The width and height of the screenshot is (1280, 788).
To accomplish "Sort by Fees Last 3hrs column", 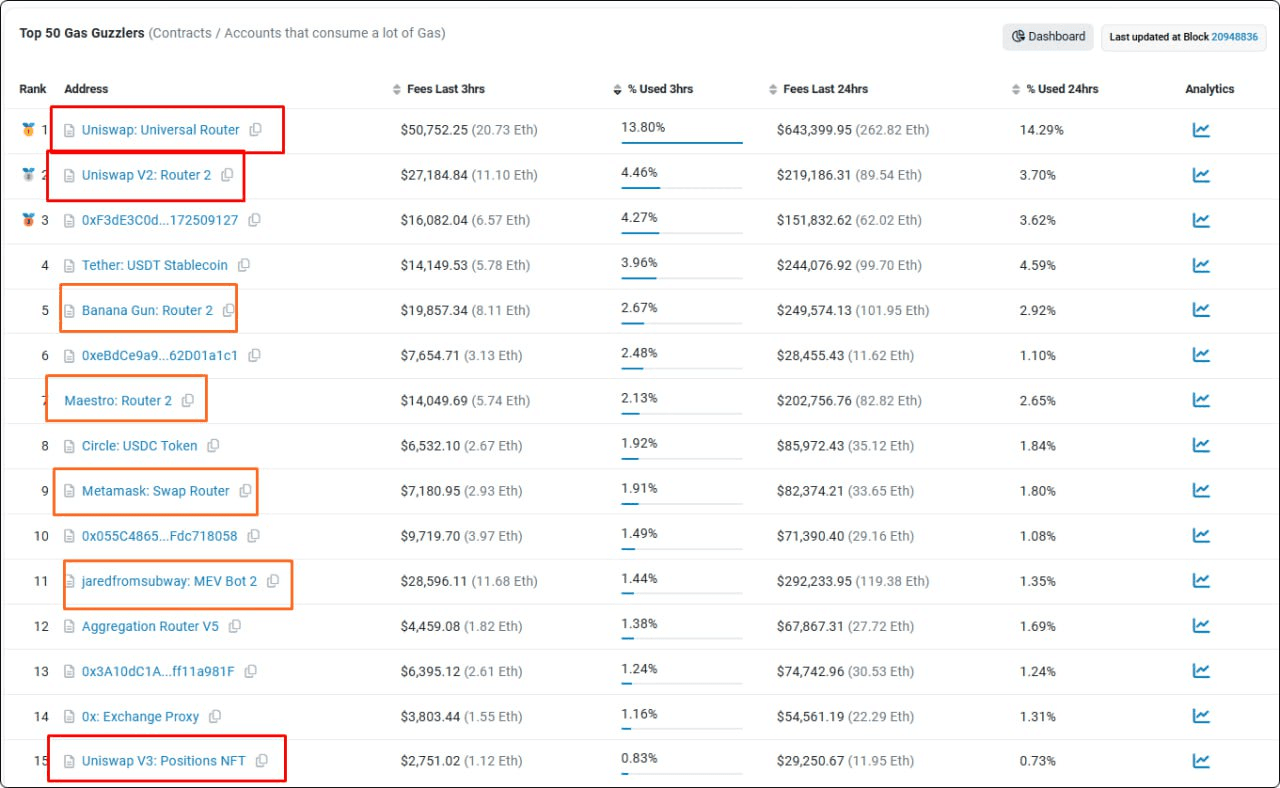I will click(x=439, y=89).
